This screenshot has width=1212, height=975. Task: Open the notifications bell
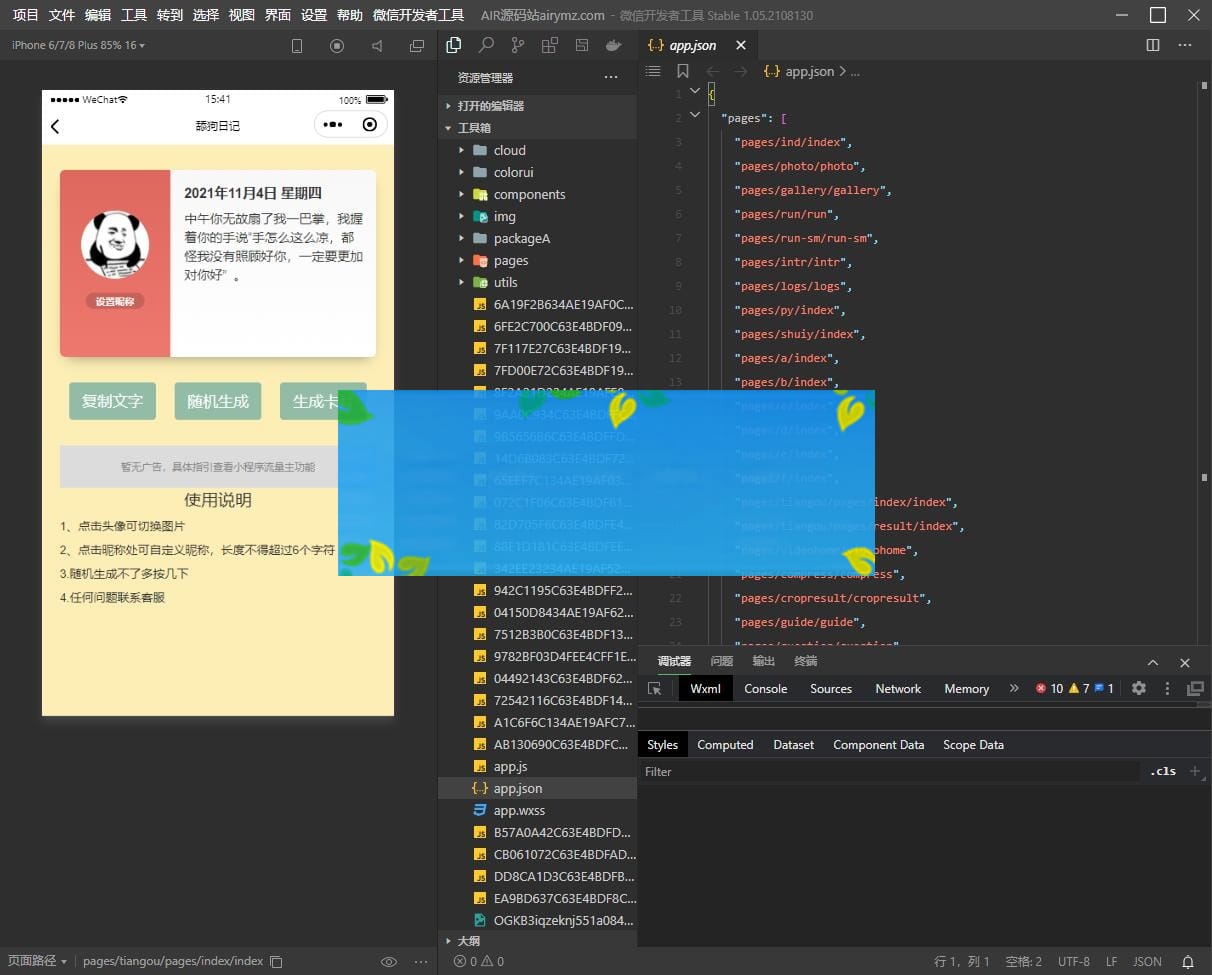coord(1188,961)
